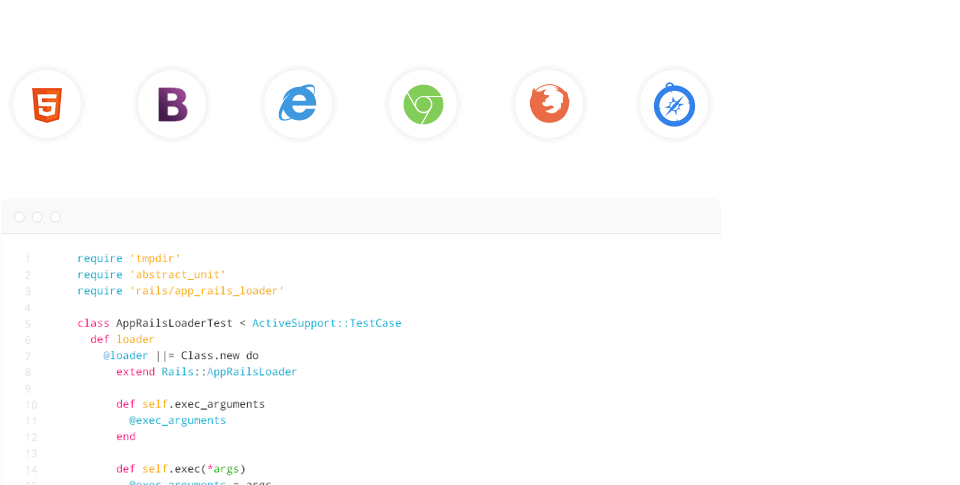The image size is (960, 485).
Task: Click AppRailsLoaderTest class name
Action: tap(174, 323)
